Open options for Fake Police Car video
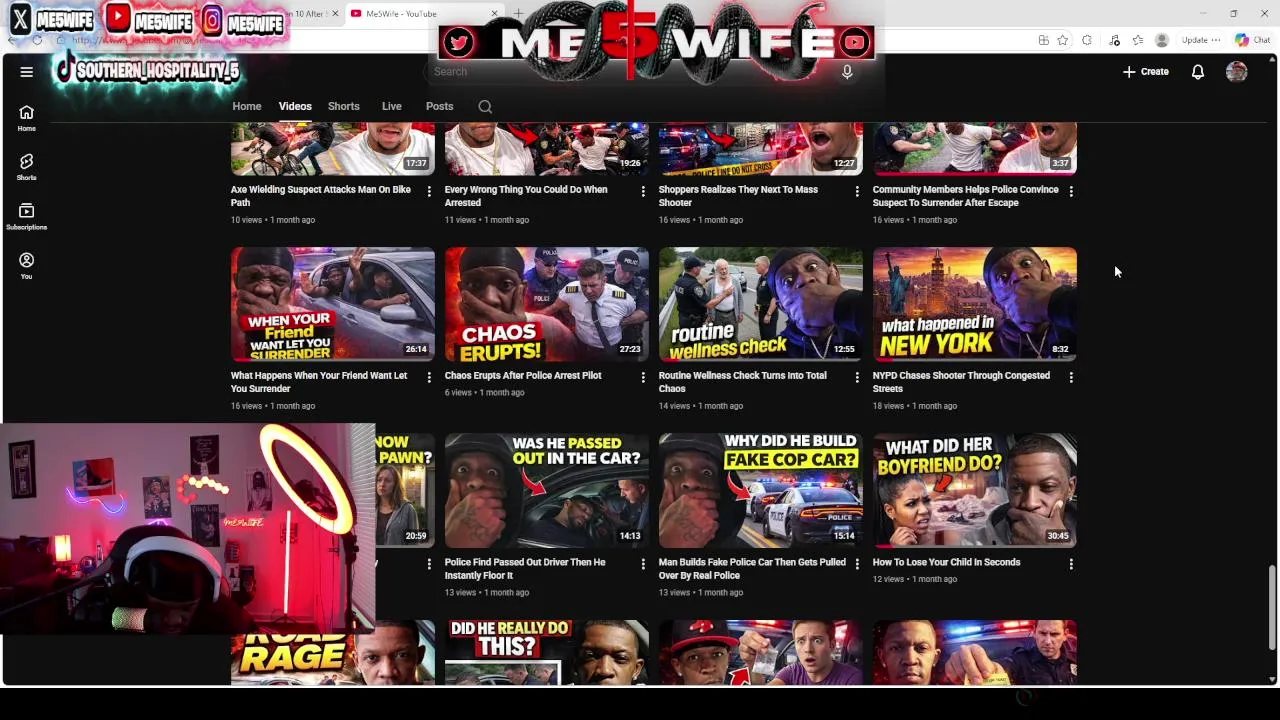Screen dimensions: 1280x720 point(857,564)
